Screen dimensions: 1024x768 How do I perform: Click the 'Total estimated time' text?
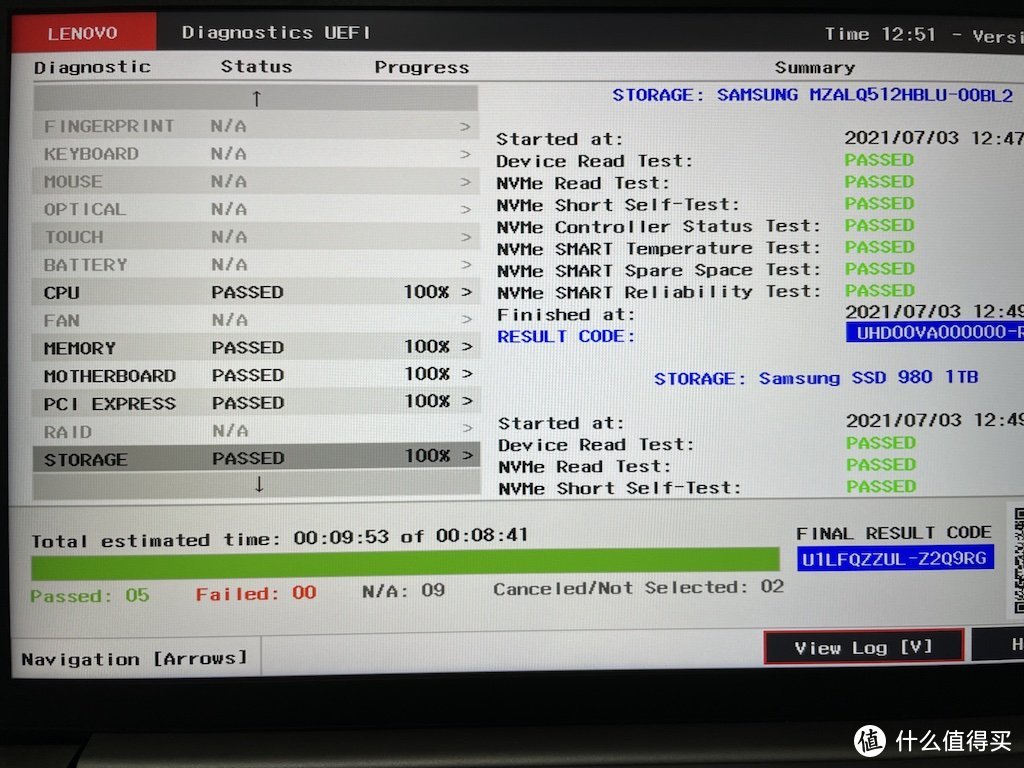pyautogui.click(x=280, y=539)
